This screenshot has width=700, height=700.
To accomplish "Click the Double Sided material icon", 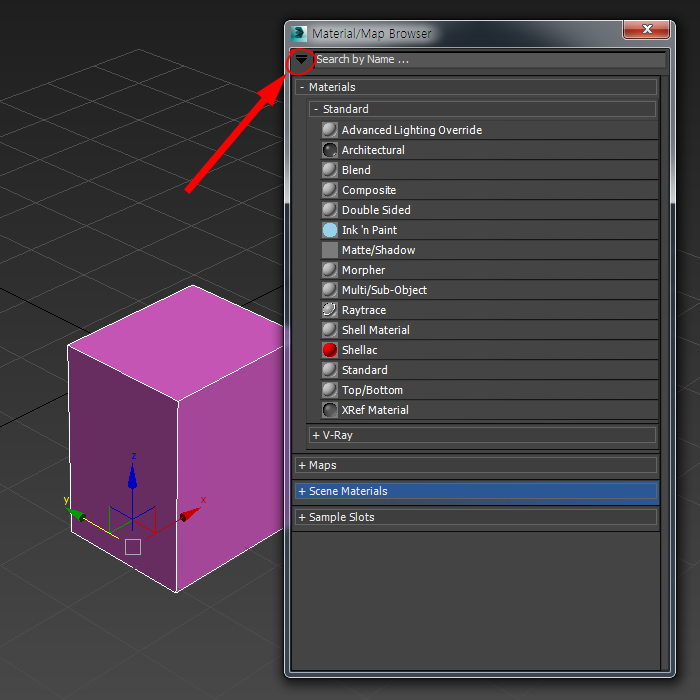I will (x=329, y=210).
